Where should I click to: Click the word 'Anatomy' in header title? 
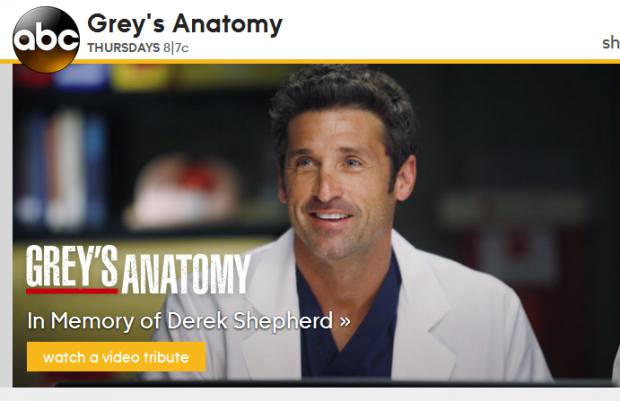pos(227,24)
